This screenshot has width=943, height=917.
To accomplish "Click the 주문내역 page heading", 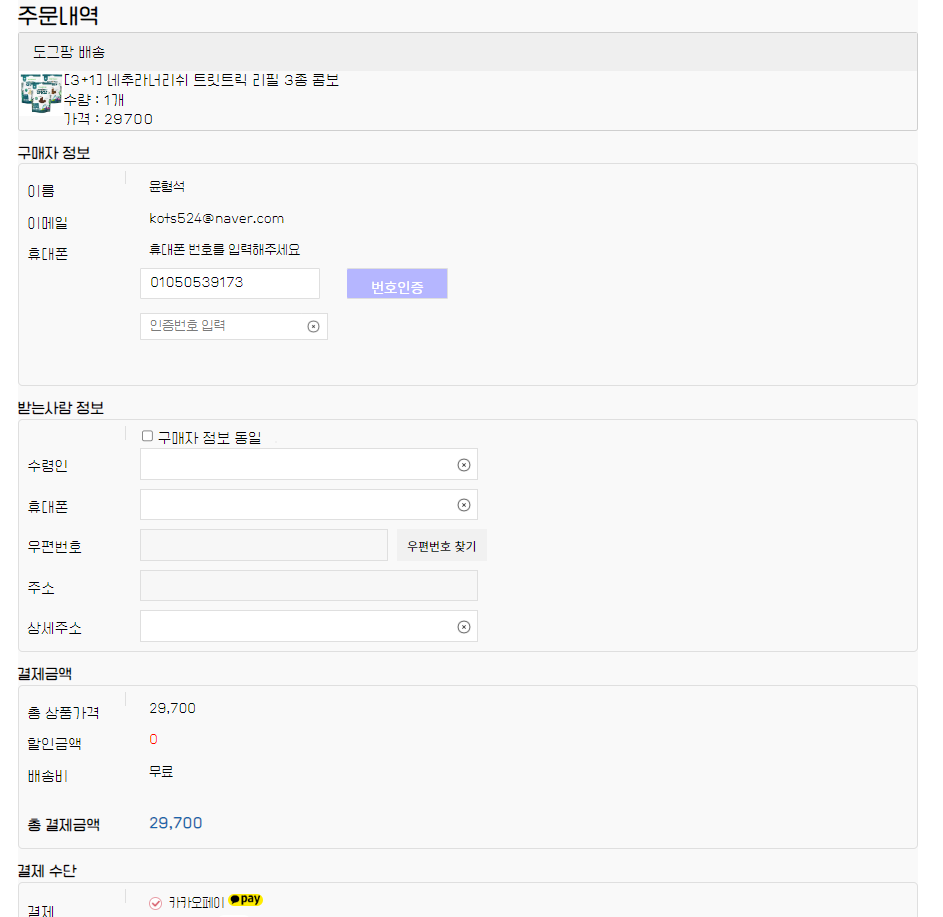I will [x=58, y=15].
